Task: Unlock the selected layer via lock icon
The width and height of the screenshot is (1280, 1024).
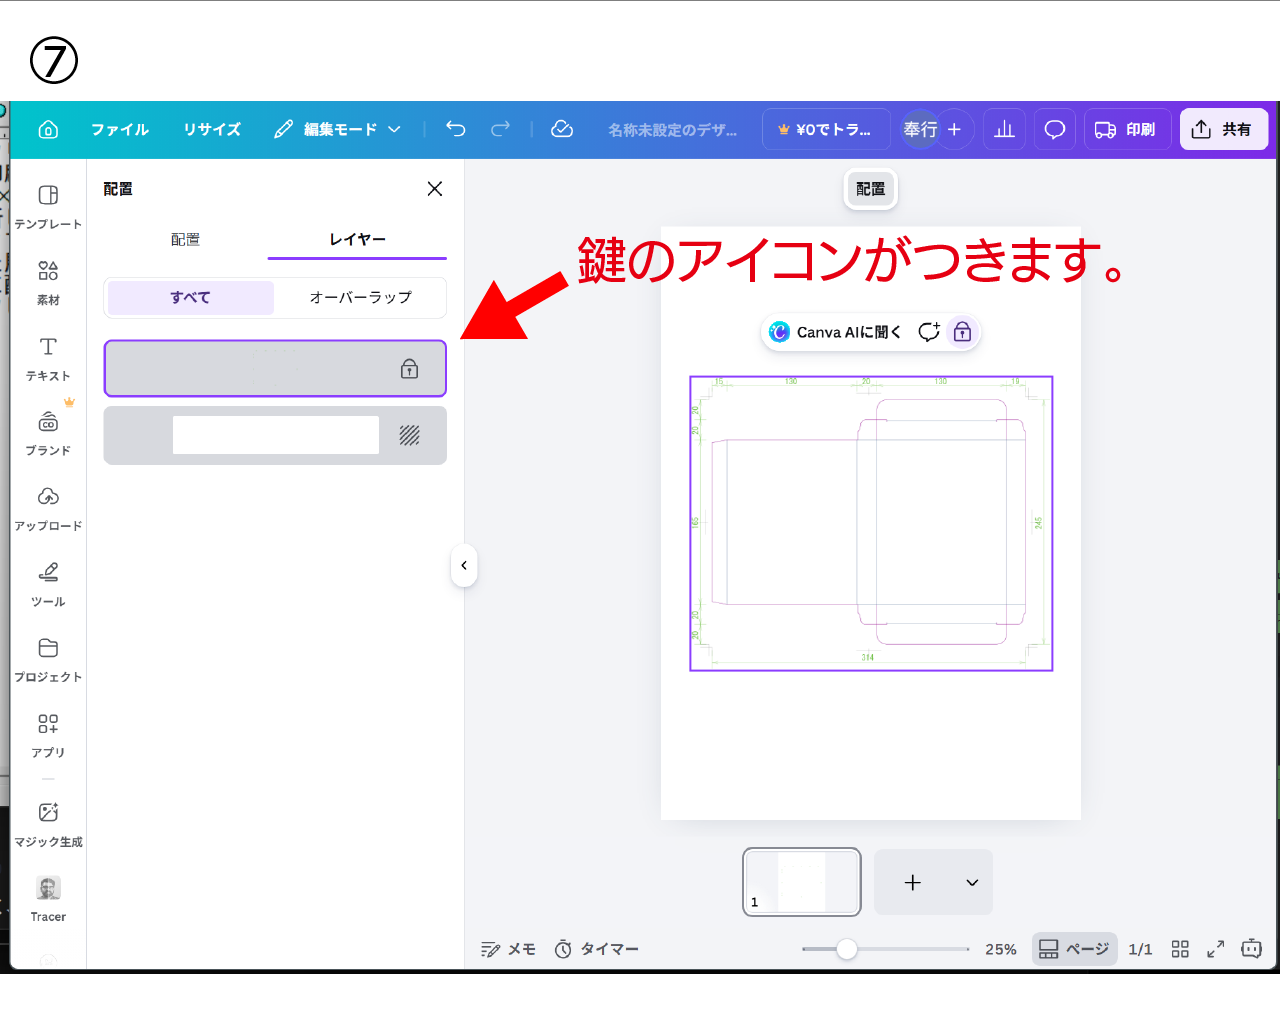Action: [x=409, y=369]
